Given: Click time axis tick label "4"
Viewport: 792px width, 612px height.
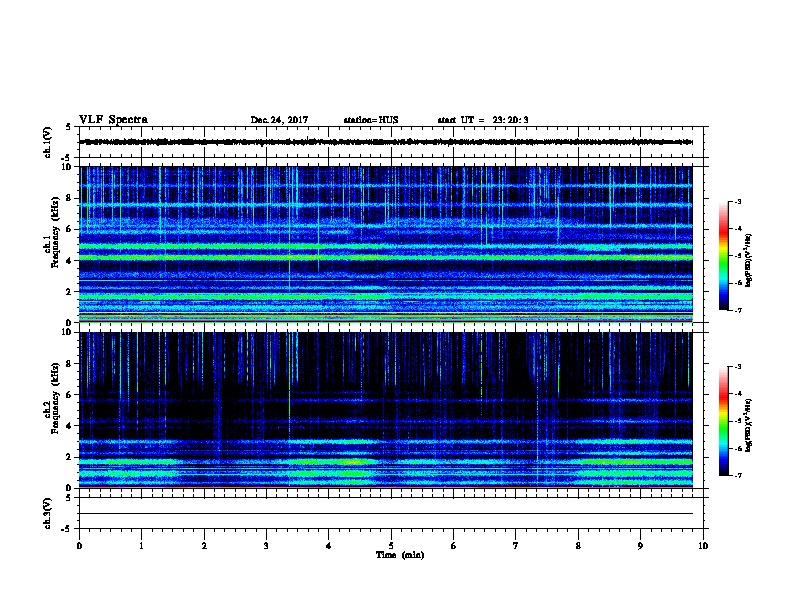Looking at the screenshot, I should (329, 546).
